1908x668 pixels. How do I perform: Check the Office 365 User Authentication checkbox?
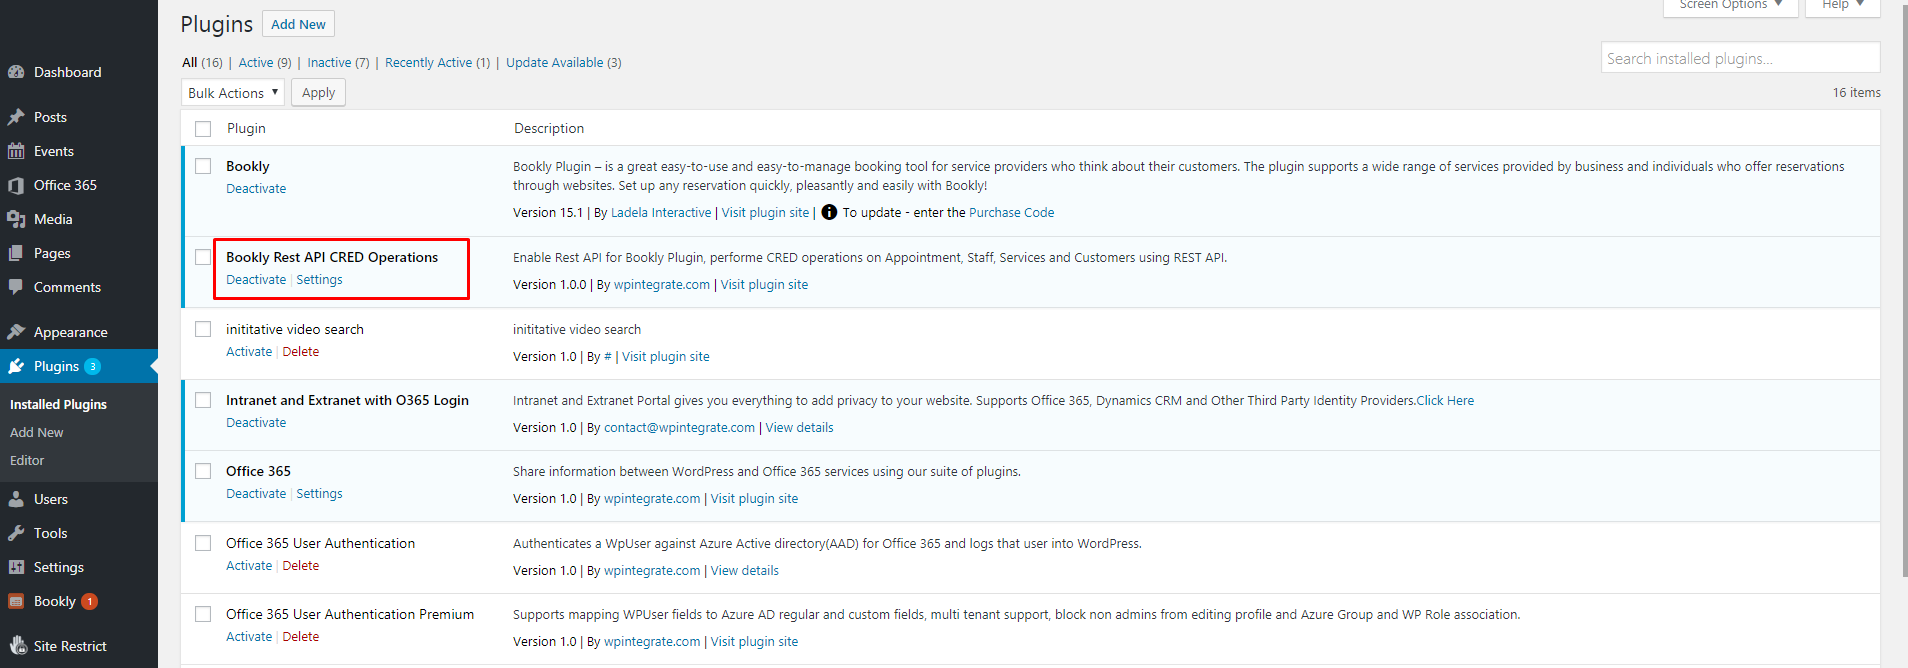pos(203,543)
